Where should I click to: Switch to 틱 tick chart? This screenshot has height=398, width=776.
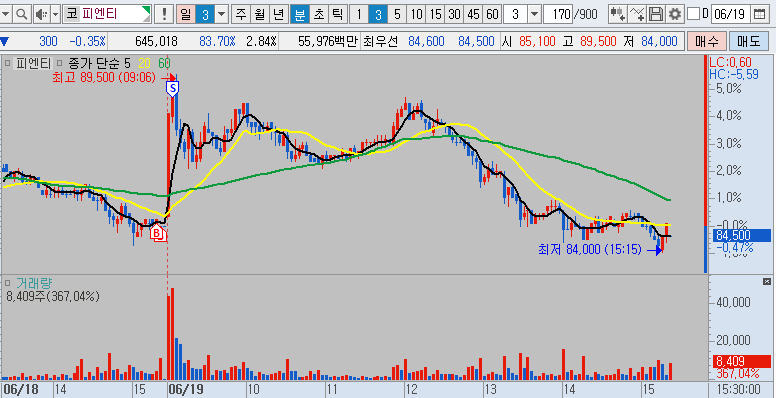[337, 14]
